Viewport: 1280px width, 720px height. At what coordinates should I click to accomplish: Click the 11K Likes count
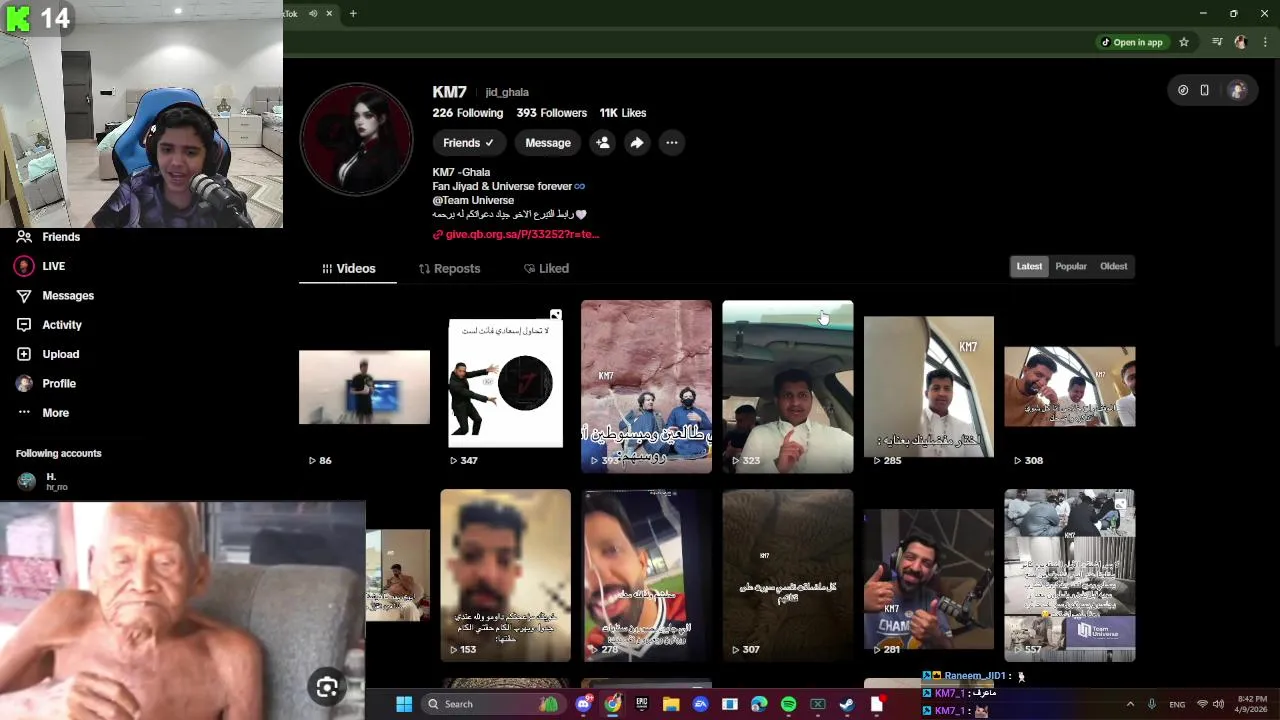click(623, 113)
